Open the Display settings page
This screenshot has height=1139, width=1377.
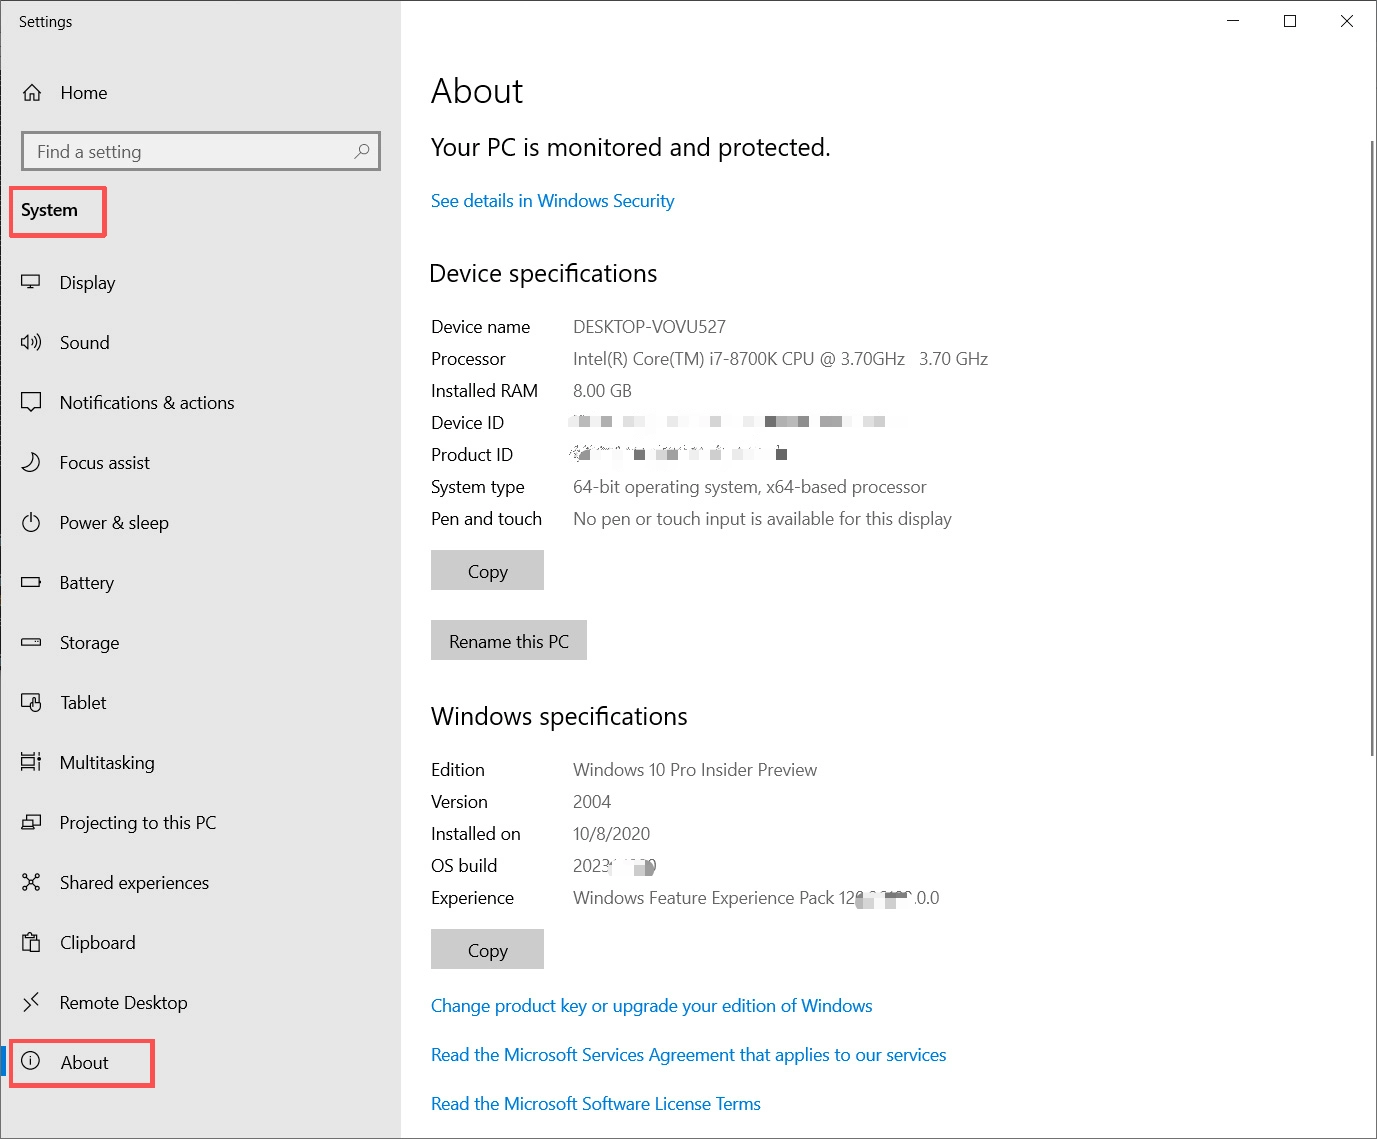200,283
